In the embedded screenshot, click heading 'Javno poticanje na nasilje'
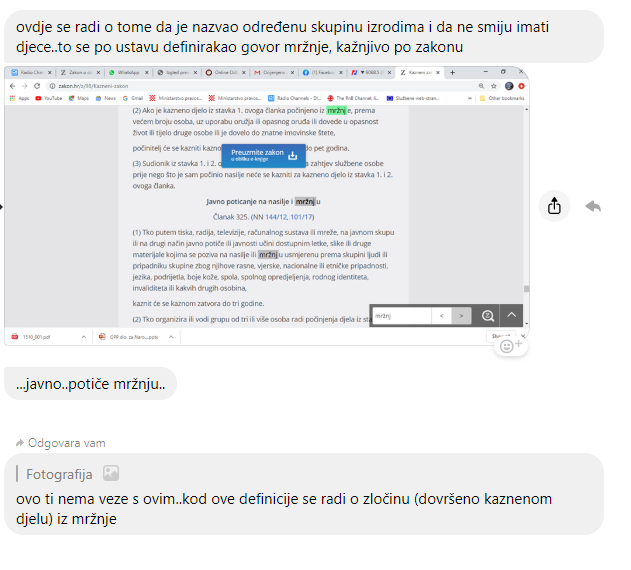Viewport: 631px width, 570px height. [x=263, y=201]
